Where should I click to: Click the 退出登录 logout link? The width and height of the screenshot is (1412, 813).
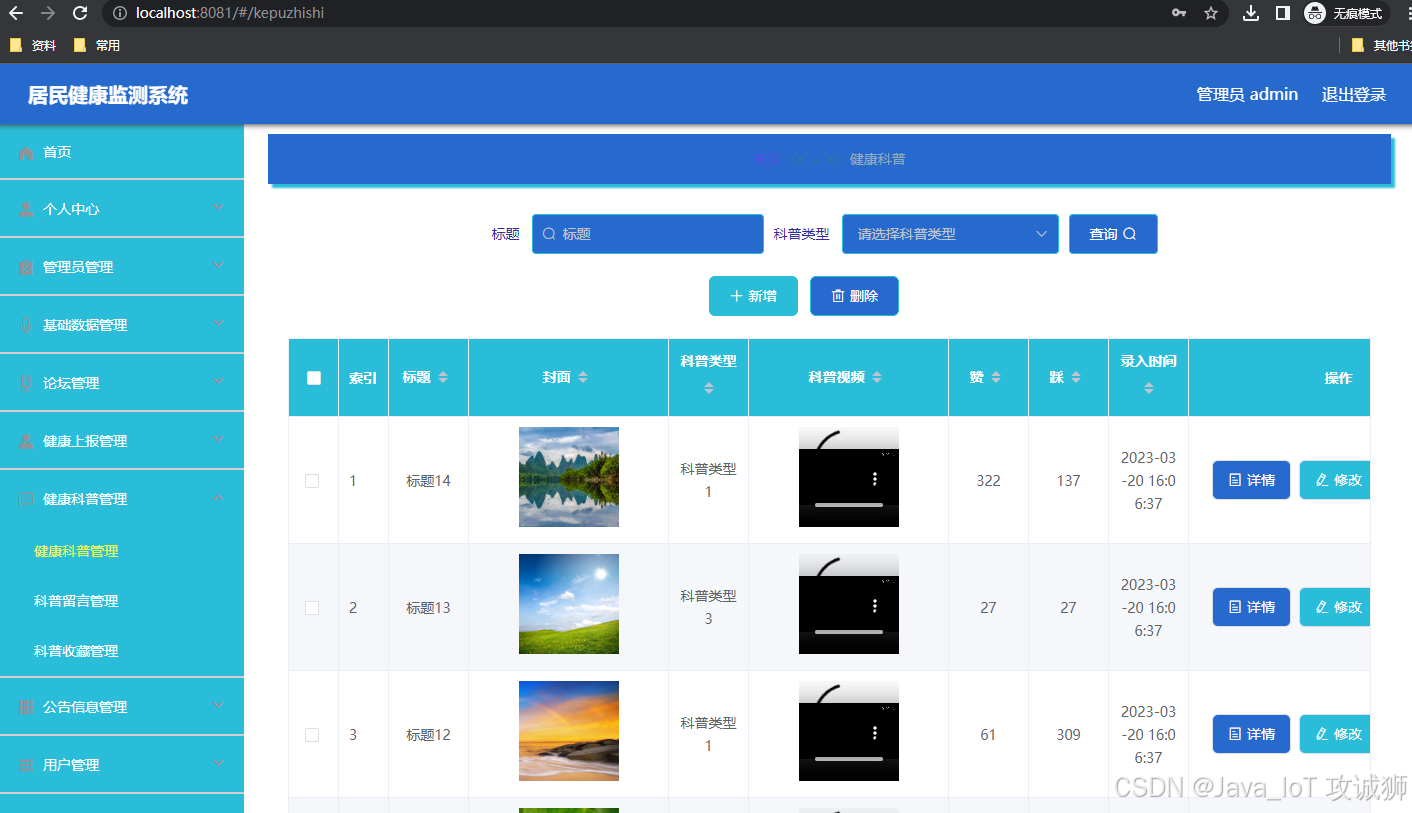coord(1354,95)
